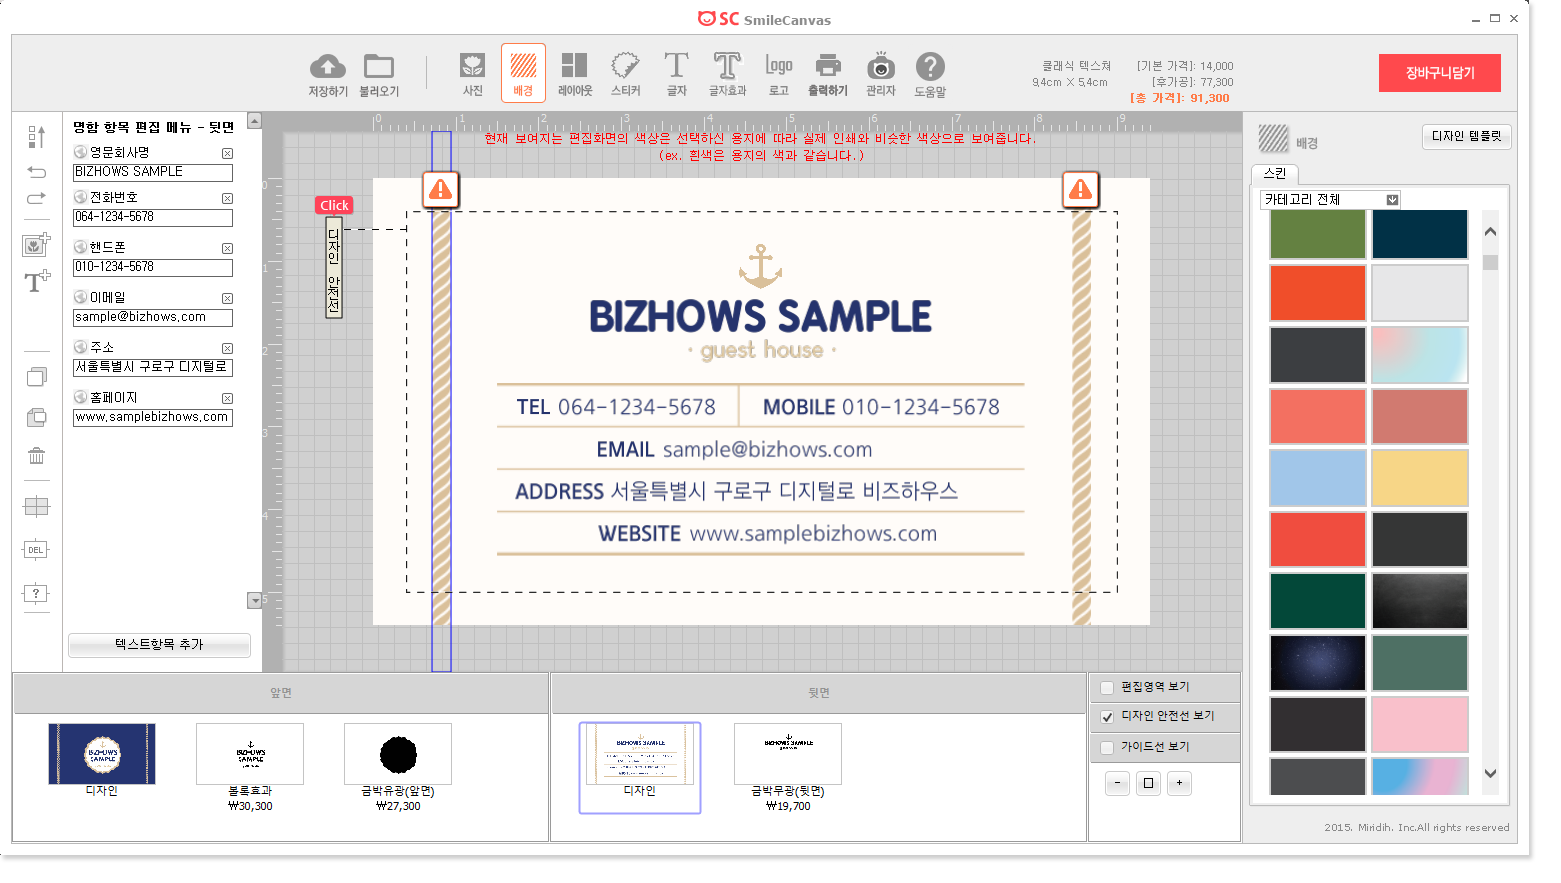Select the front 디자인 navy thumbnail
This screenshot has height=883, width=1561.
[x=102, y=754]
